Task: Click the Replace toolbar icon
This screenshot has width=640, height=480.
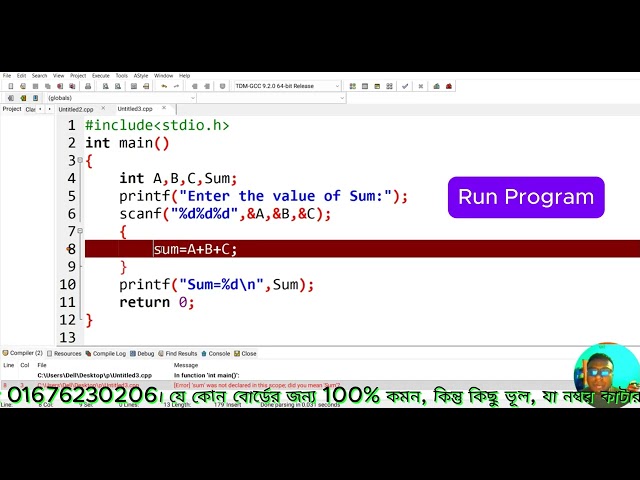Action: tap(118, 86)
